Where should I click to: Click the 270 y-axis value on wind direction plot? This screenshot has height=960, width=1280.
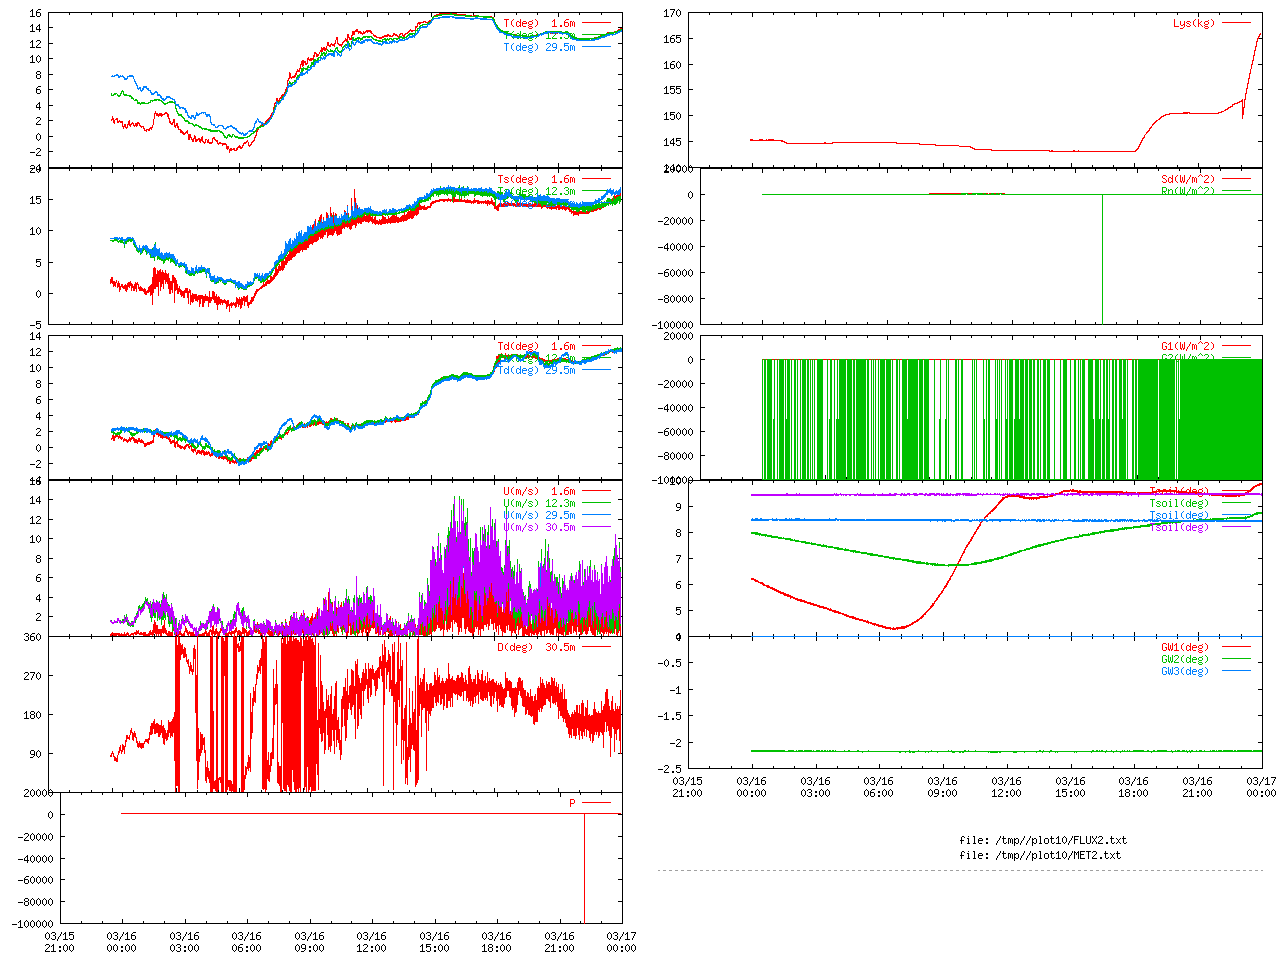pyautogui.click(x=32, y=676)
